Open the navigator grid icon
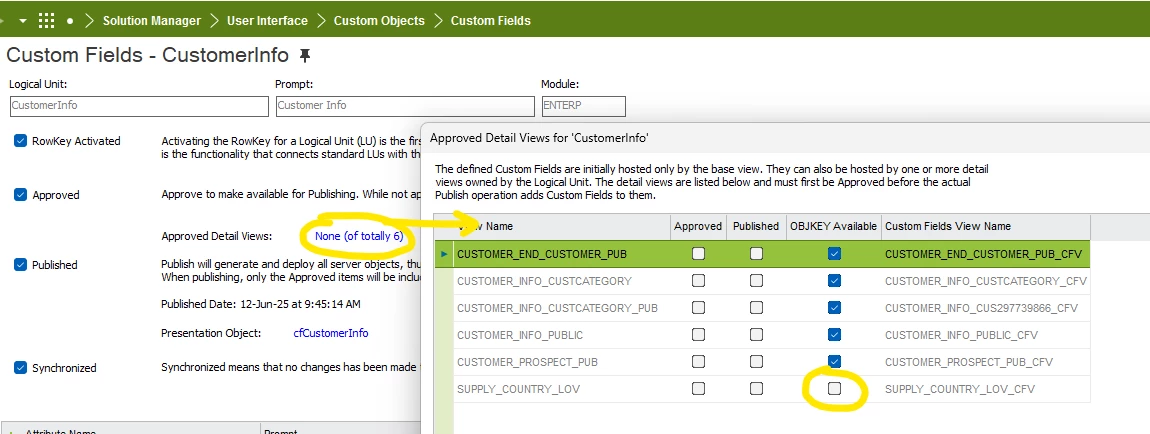The image size is (1150, 434). click(x=46, y=21)
